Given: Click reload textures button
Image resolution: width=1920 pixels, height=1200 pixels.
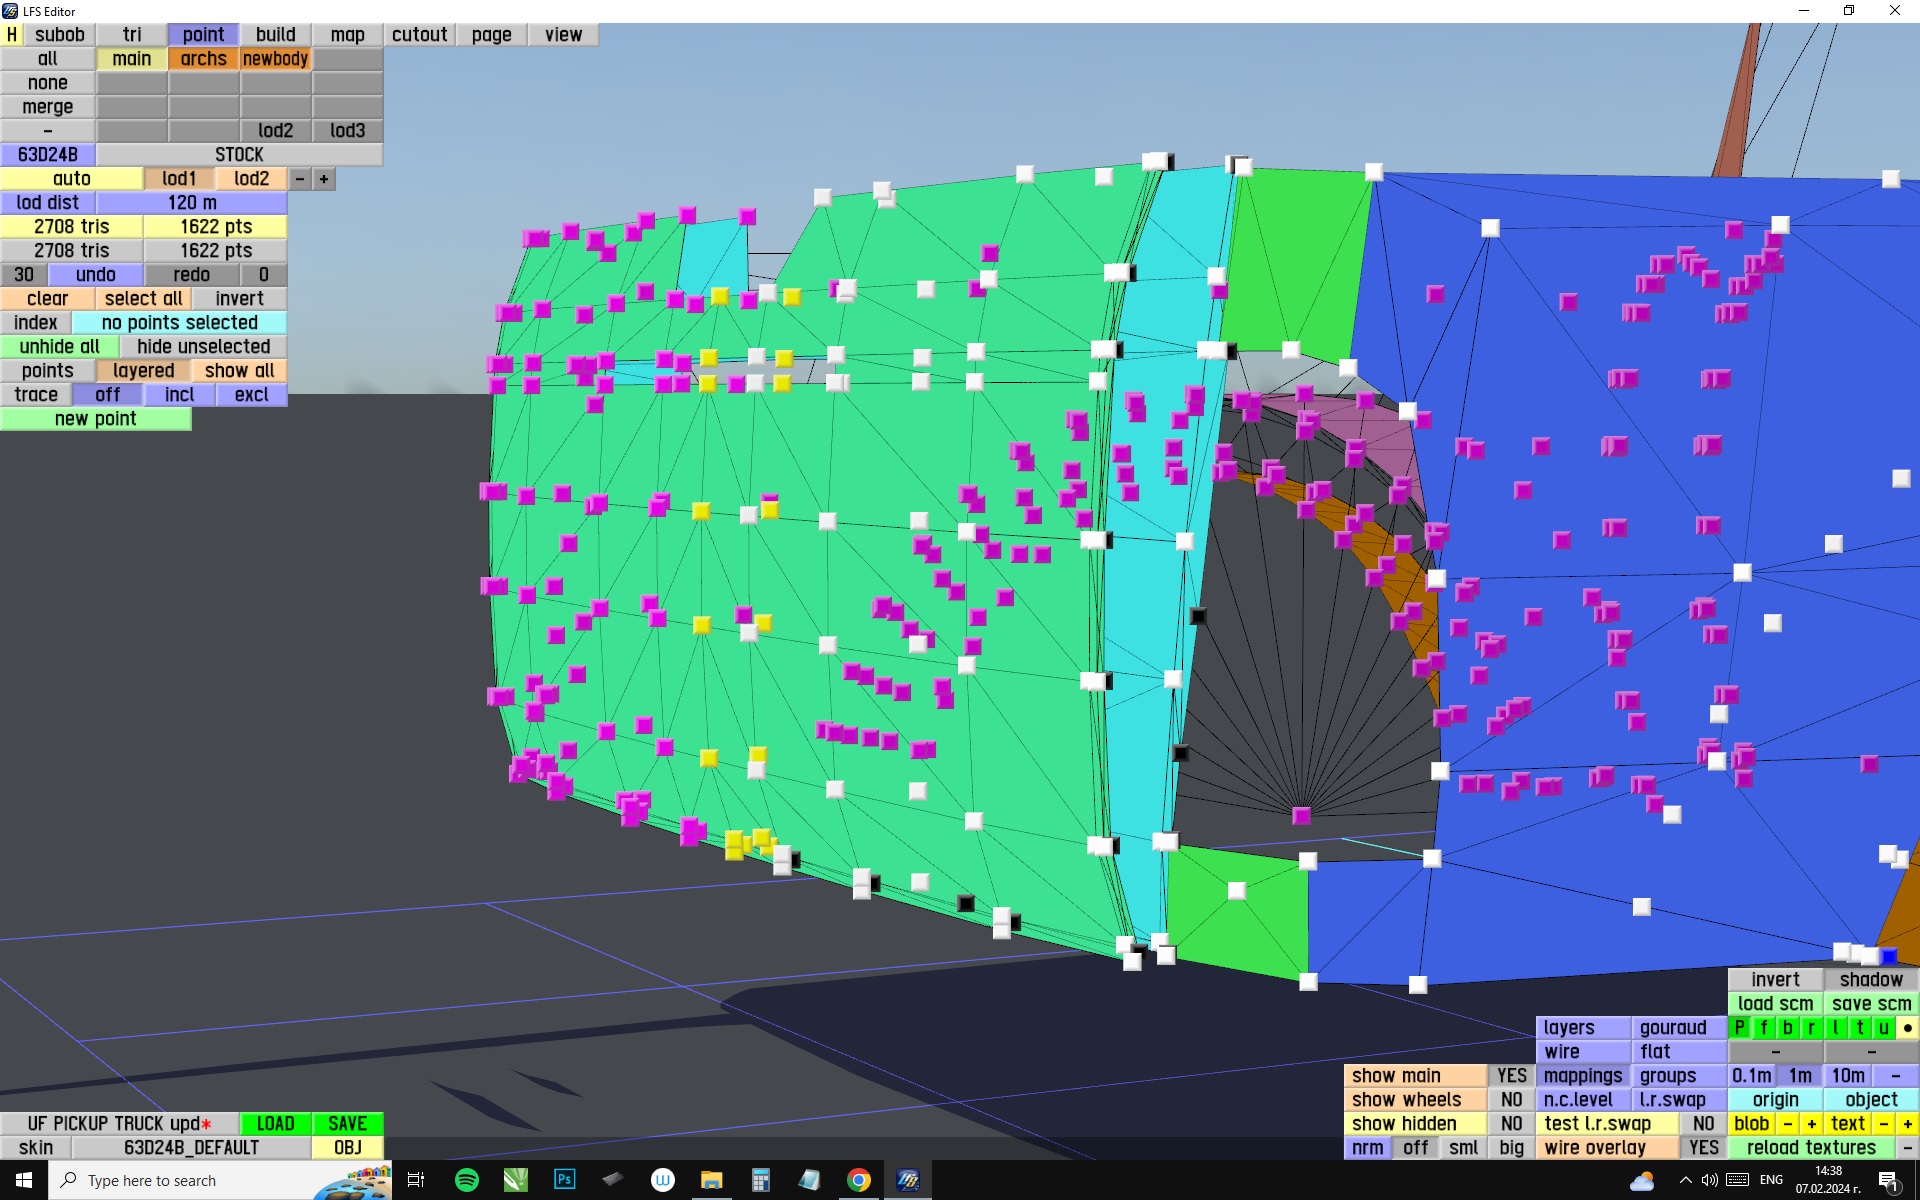Looking at the screenshot, I should coord(1810,1147).
